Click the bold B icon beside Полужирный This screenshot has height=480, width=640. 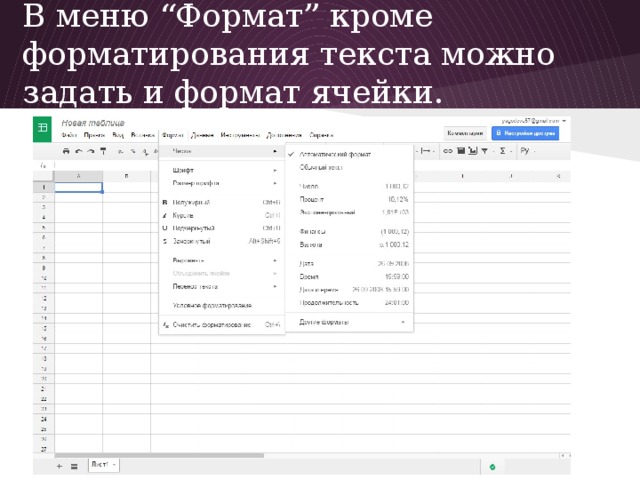[x=164, y=202]
